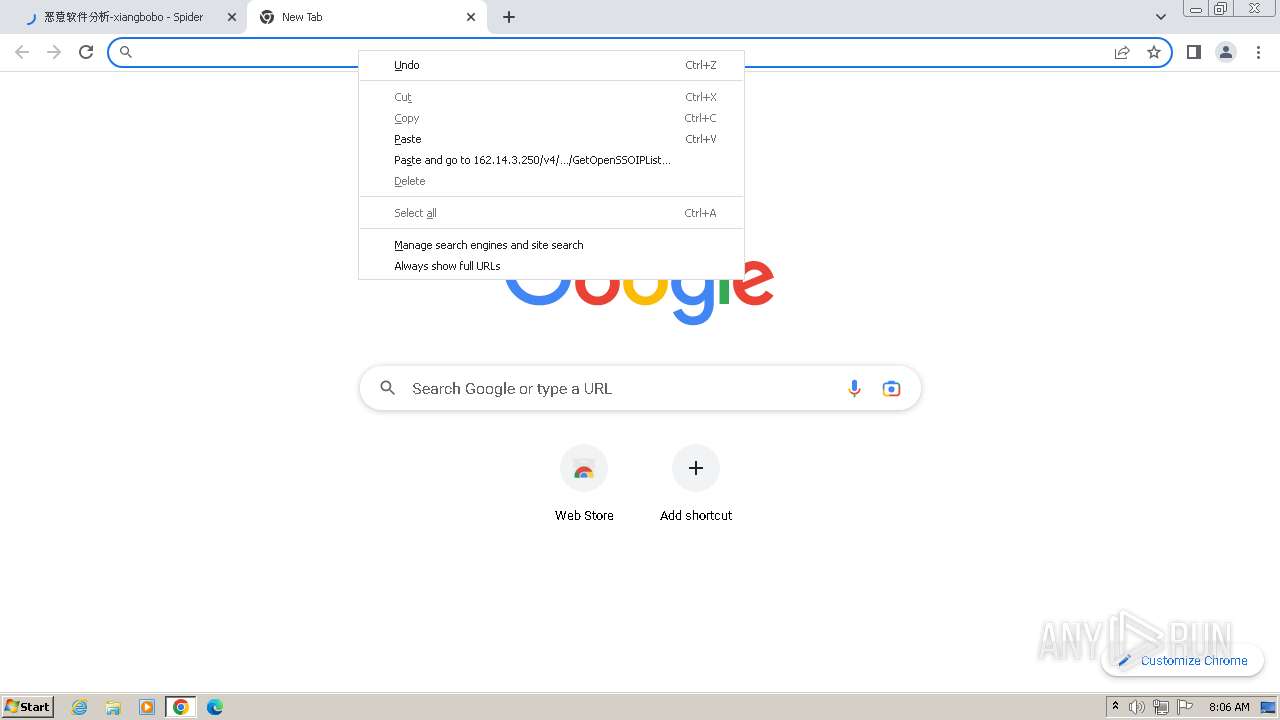Open Chrome three-dot menu

(x=1258, y=52)
